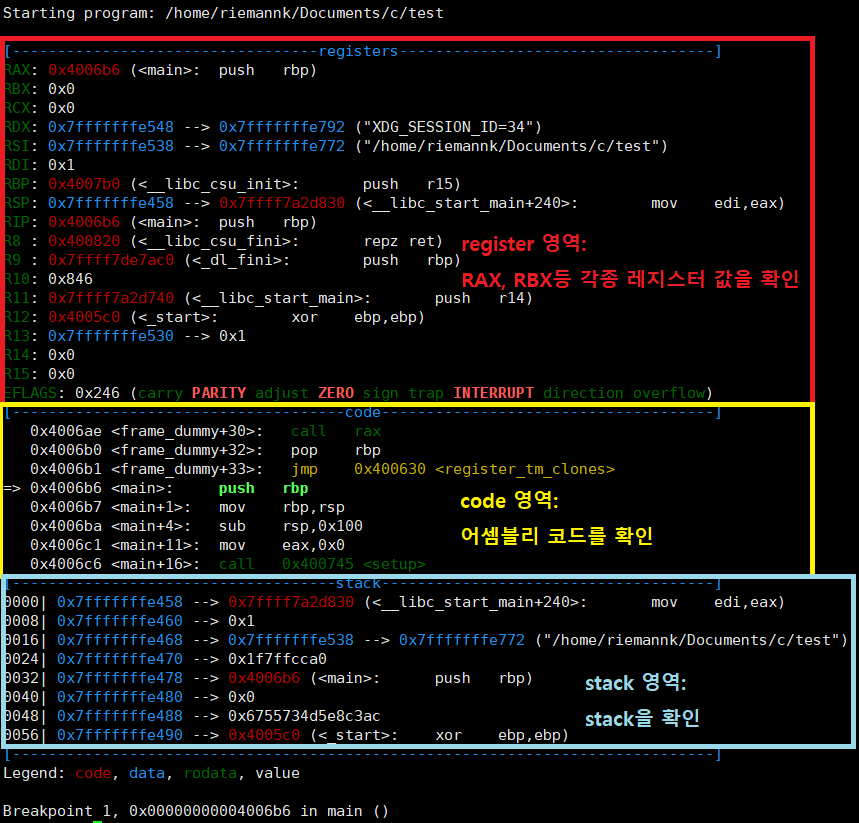Image resolution: width=859 pixels, height=823 pixels.
Task: Click the INTERRUPT flag in EFLAGS
Action: (x=493, y=393)
